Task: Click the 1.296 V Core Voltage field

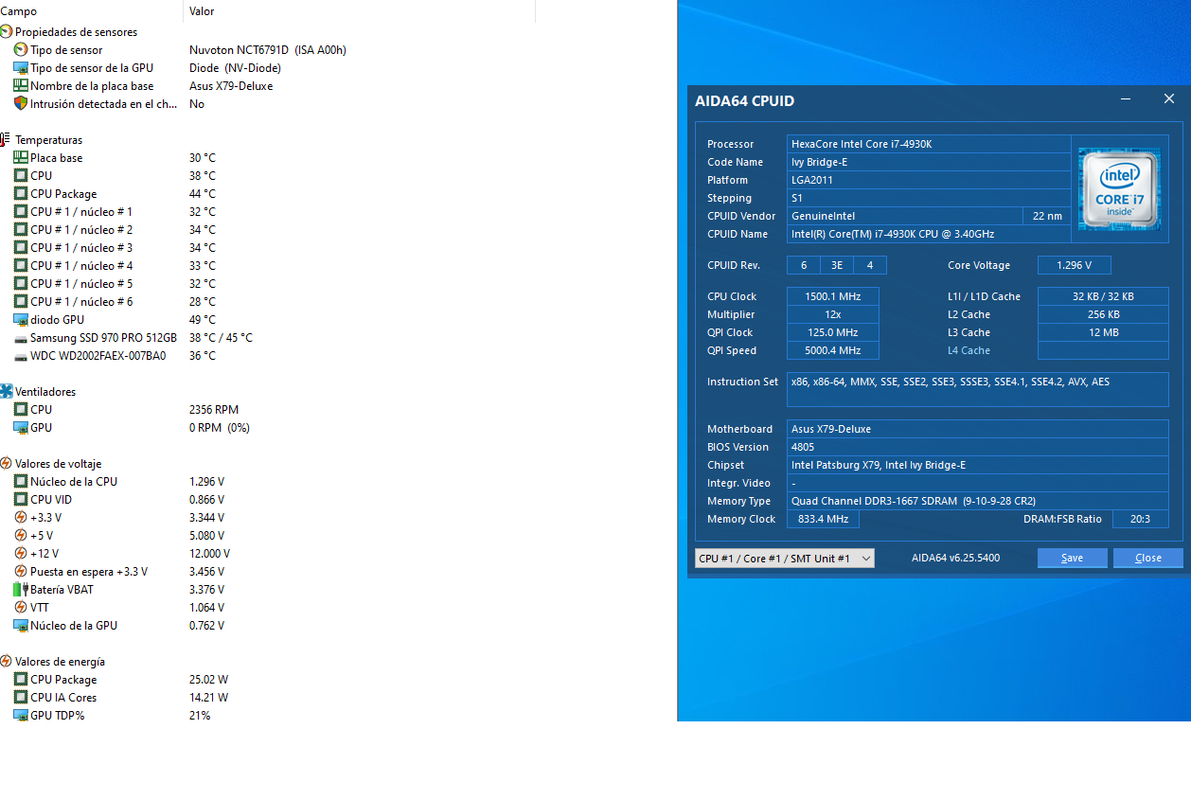Action: [x=1074, y=265]
